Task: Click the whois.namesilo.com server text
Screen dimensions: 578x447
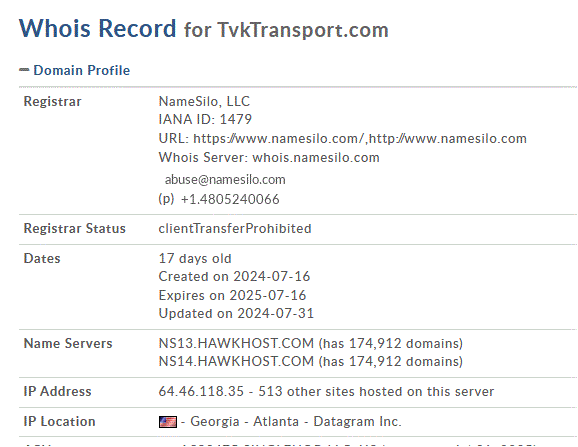Action: coord(316,158)
